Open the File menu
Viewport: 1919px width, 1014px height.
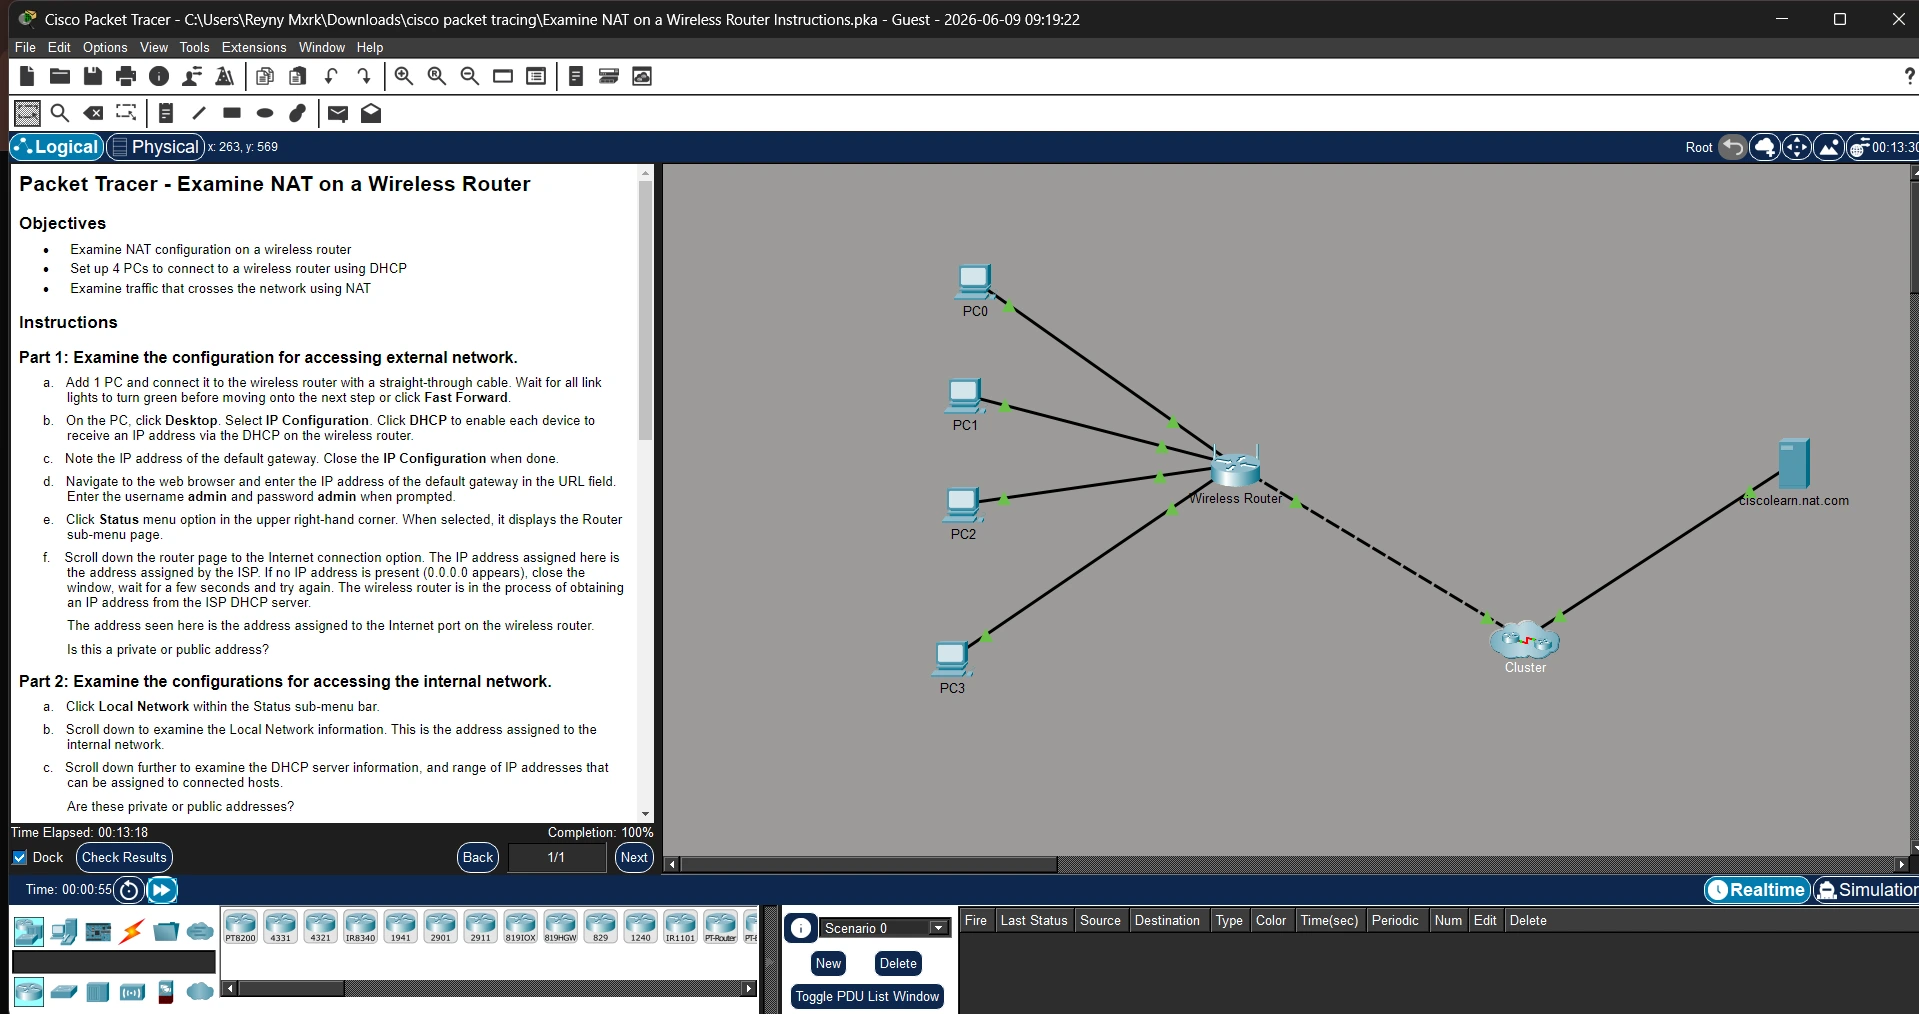(25, 47)
